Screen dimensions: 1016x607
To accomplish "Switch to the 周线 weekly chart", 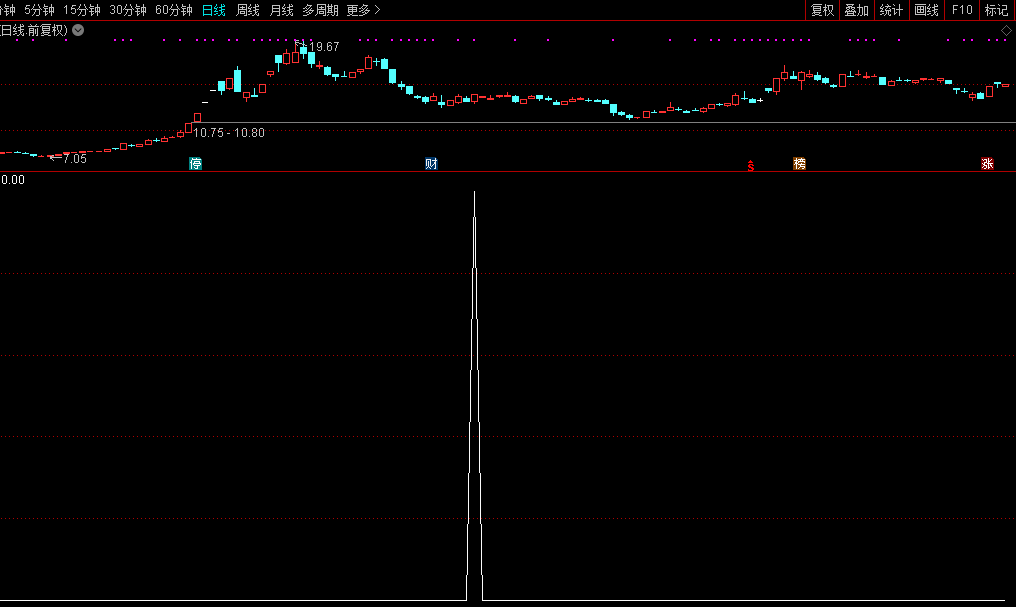I will click(x=247, y=10).
